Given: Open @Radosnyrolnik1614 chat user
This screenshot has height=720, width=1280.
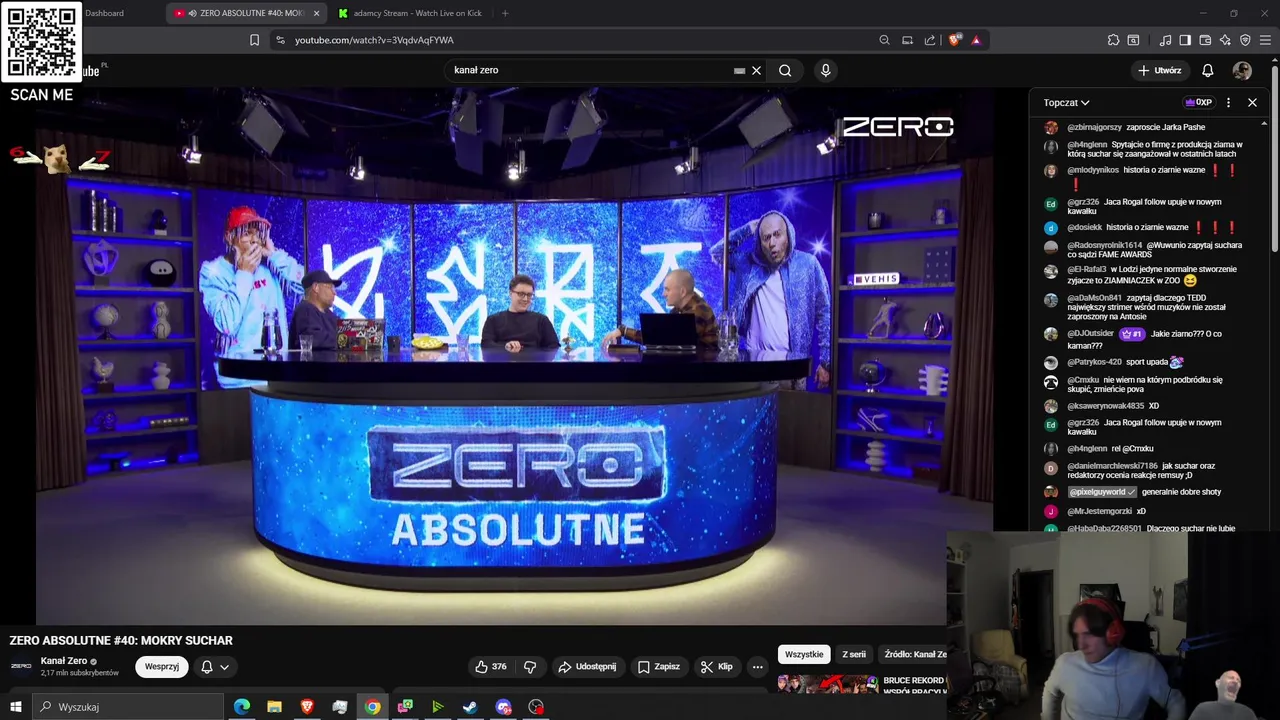Looking at the screenshot, I should click(x=1104, y=245).
